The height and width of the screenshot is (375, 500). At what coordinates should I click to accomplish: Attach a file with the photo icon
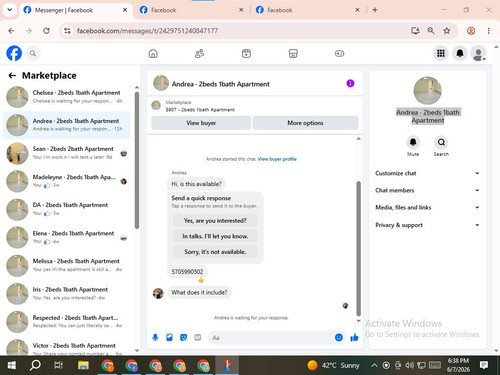pos(169,338)
